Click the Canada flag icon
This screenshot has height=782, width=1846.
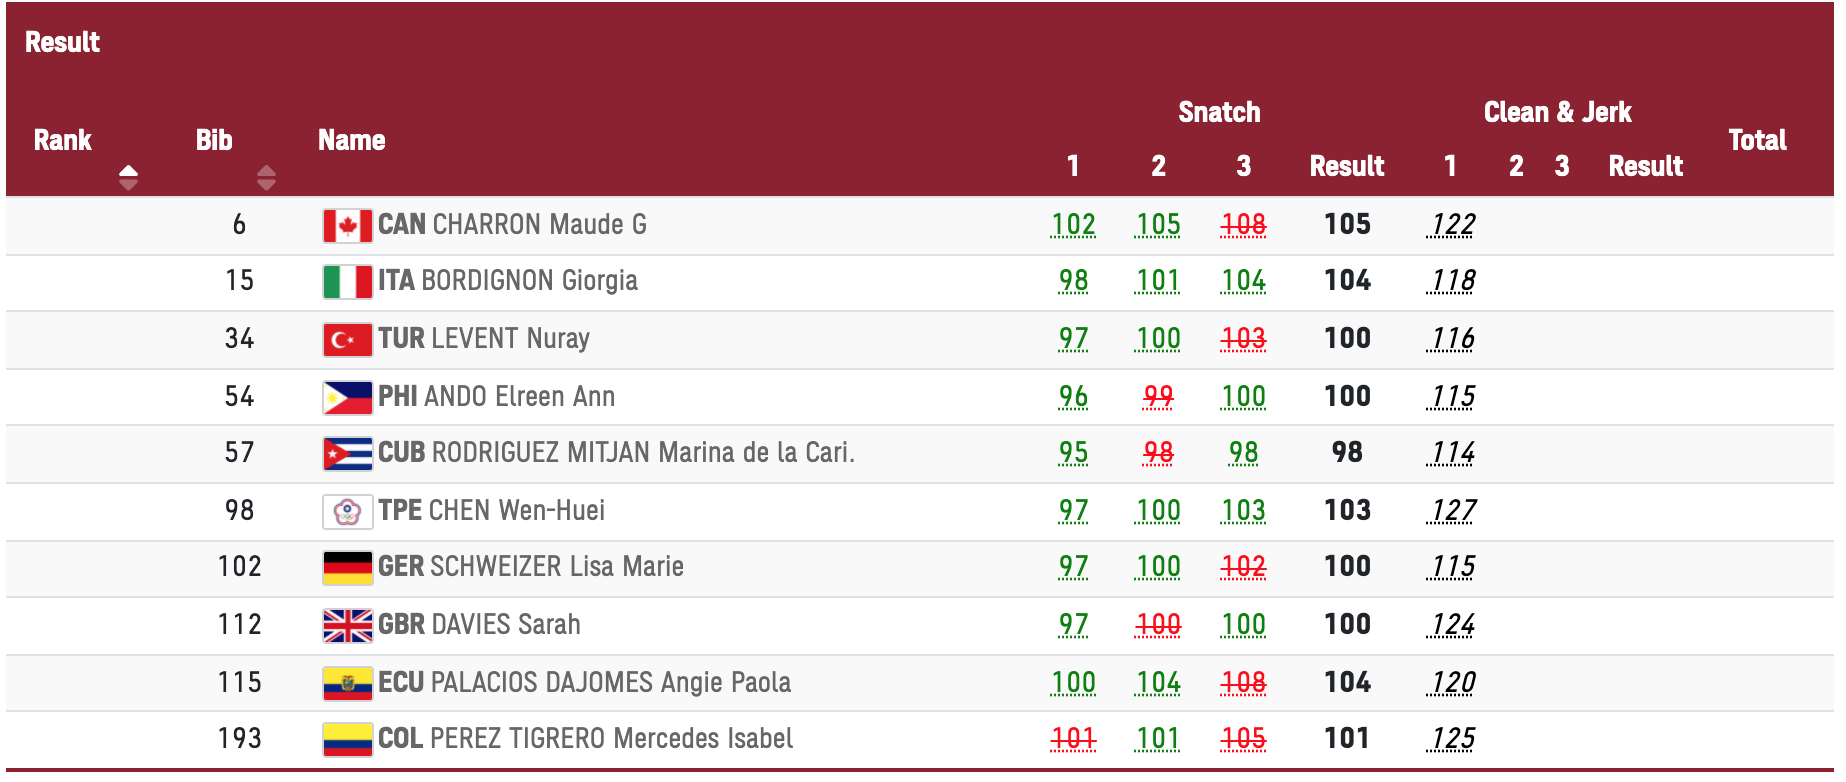347,226
